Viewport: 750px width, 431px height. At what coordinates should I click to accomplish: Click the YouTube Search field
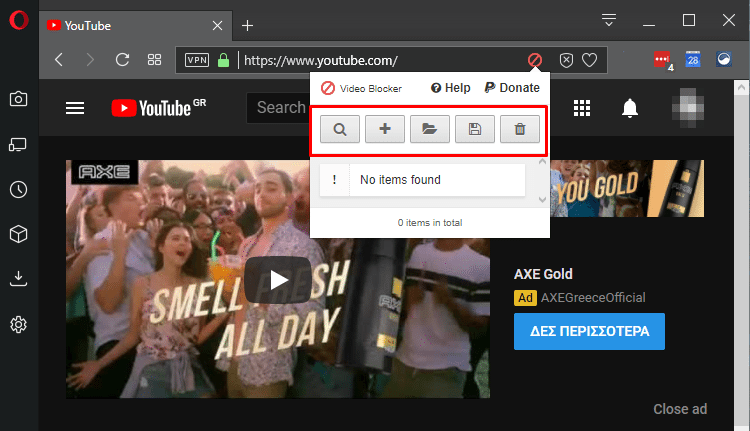(x=278, y=108)
